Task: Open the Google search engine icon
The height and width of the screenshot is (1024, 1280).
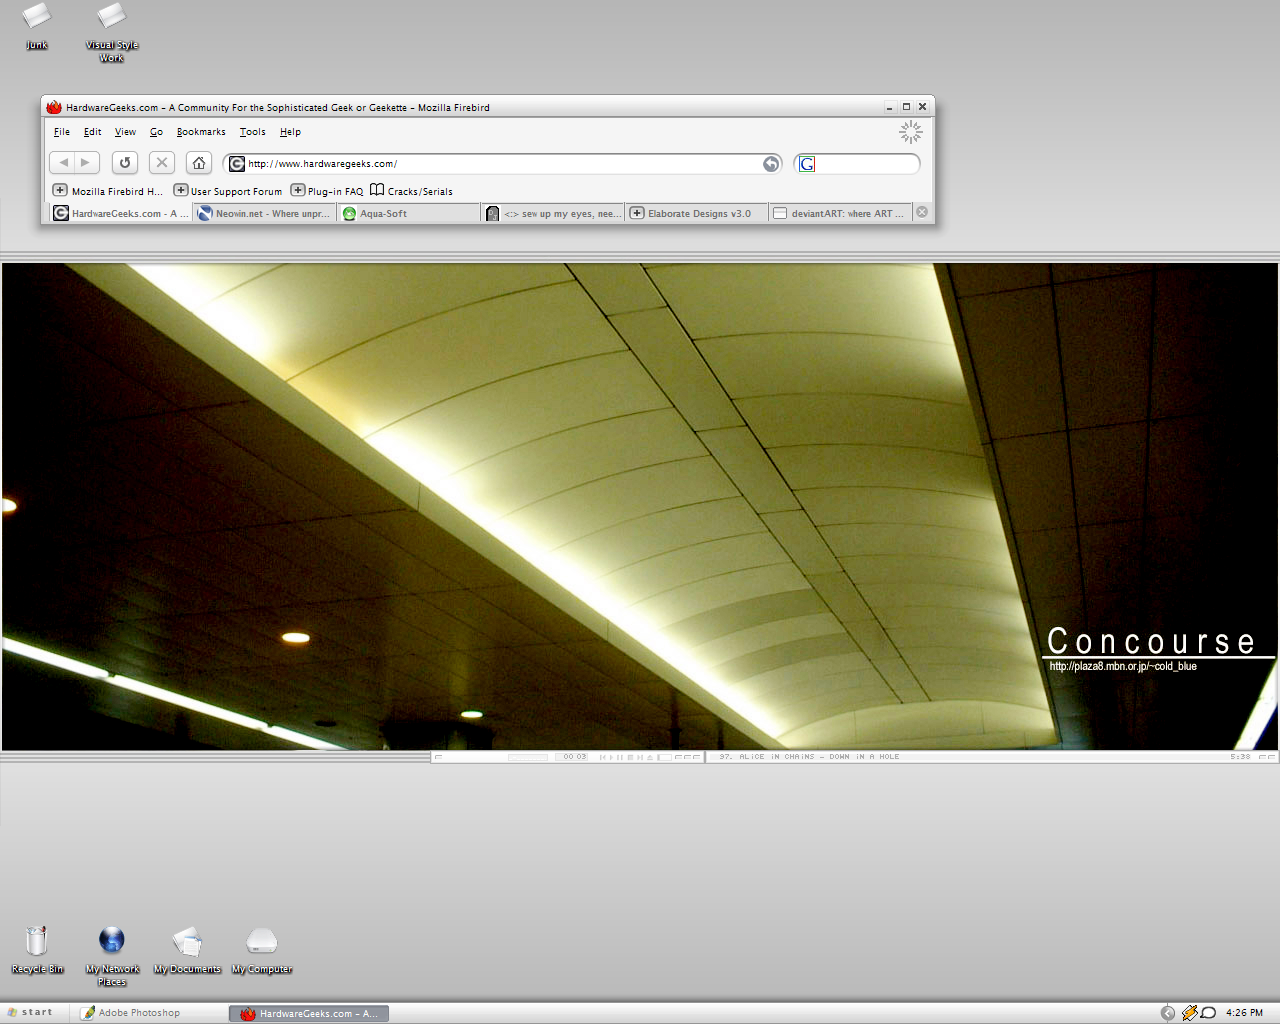Action: (807, 164)
